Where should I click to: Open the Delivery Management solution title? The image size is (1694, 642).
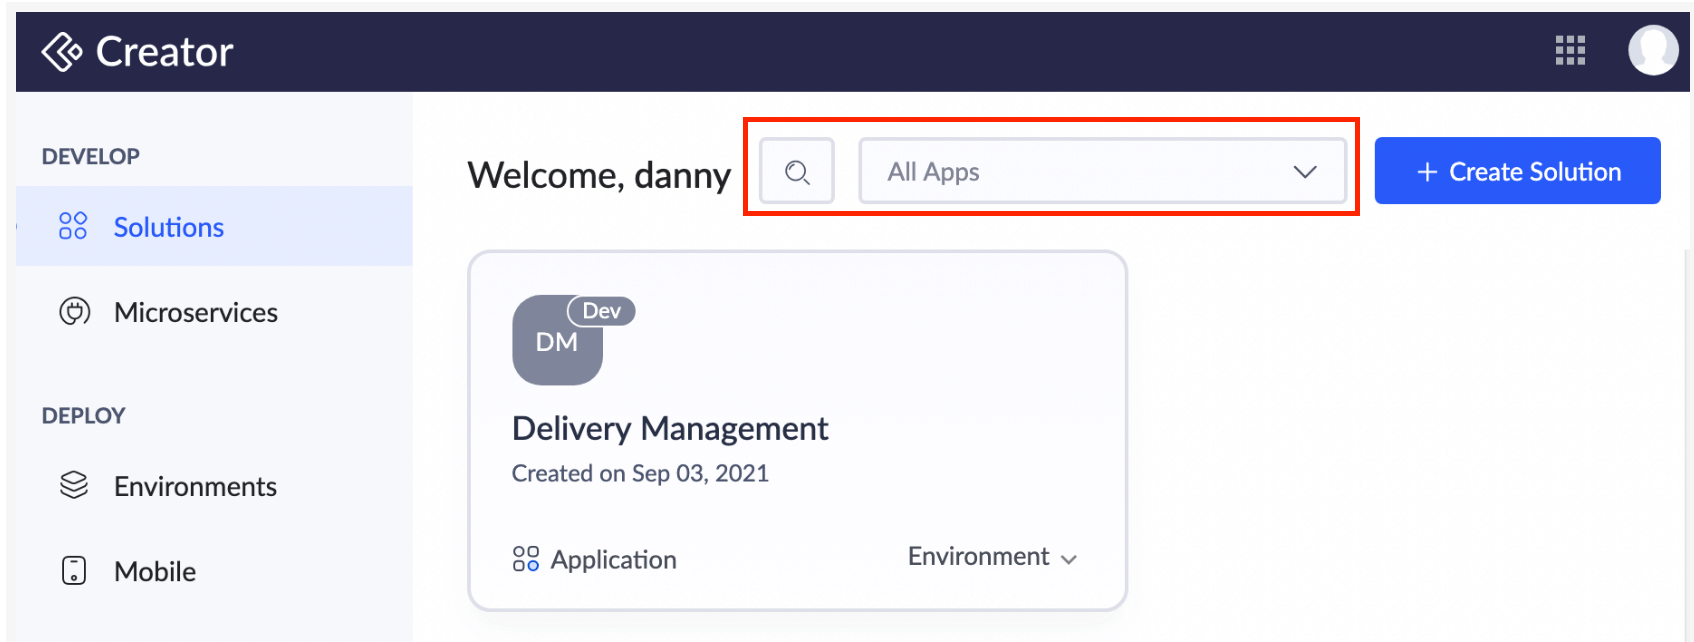coord(670,428)
